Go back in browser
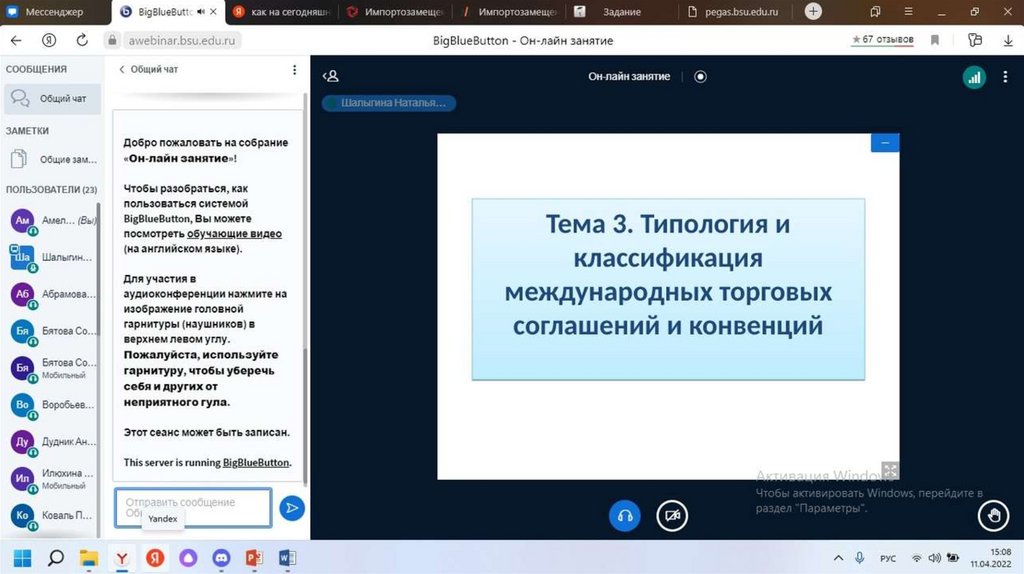 (16, 40)
